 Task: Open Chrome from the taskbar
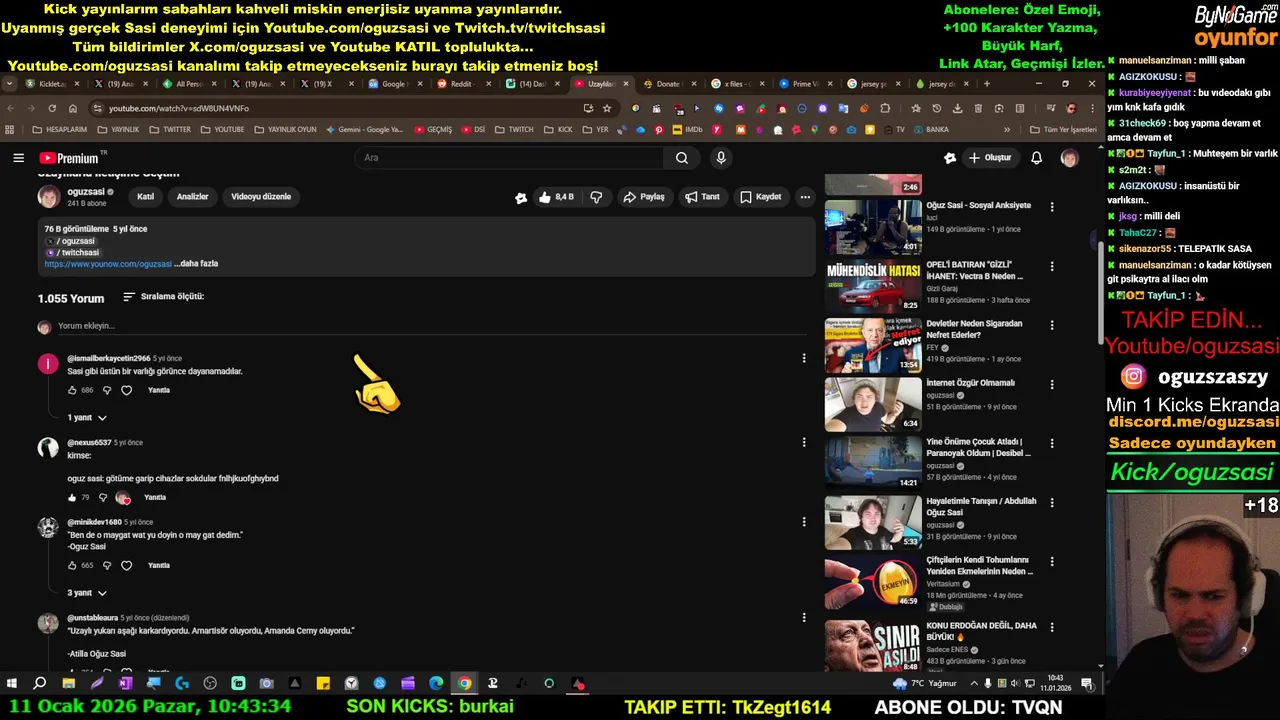click(x=464, y=684)
